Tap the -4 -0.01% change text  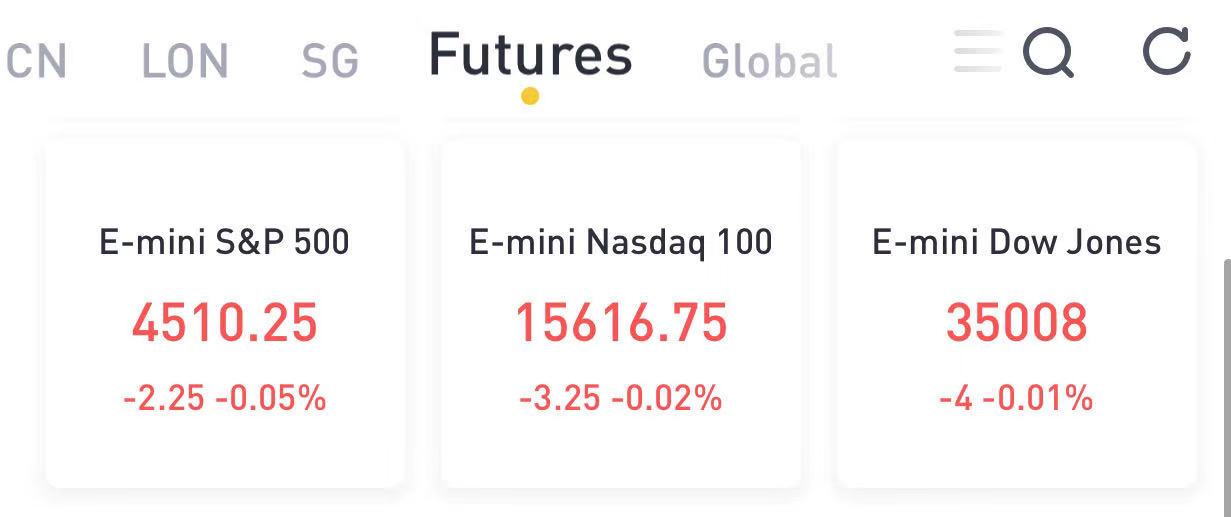click(x=1017, y=398)
